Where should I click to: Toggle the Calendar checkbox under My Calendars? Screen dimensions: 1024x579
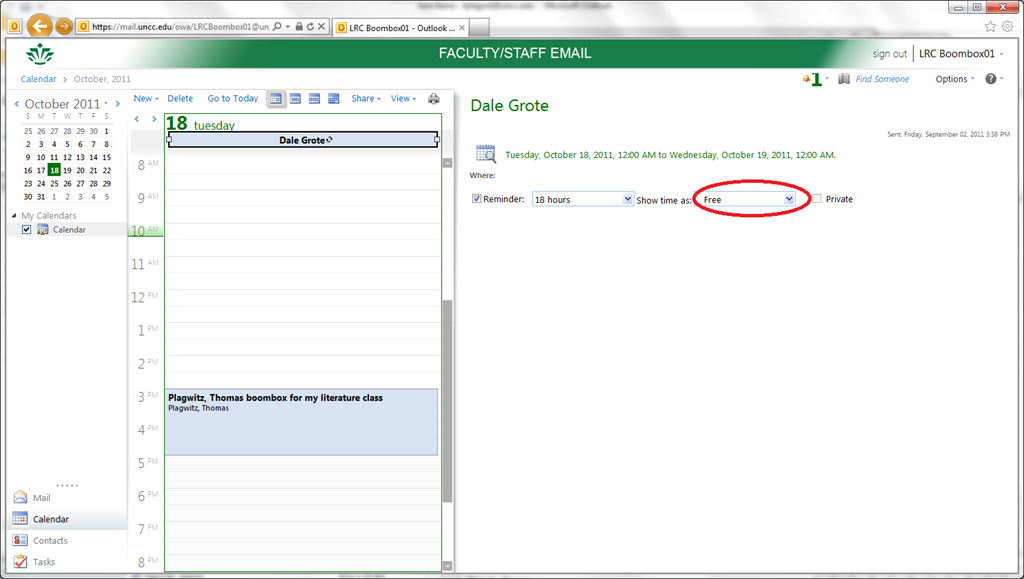[27, 230]
